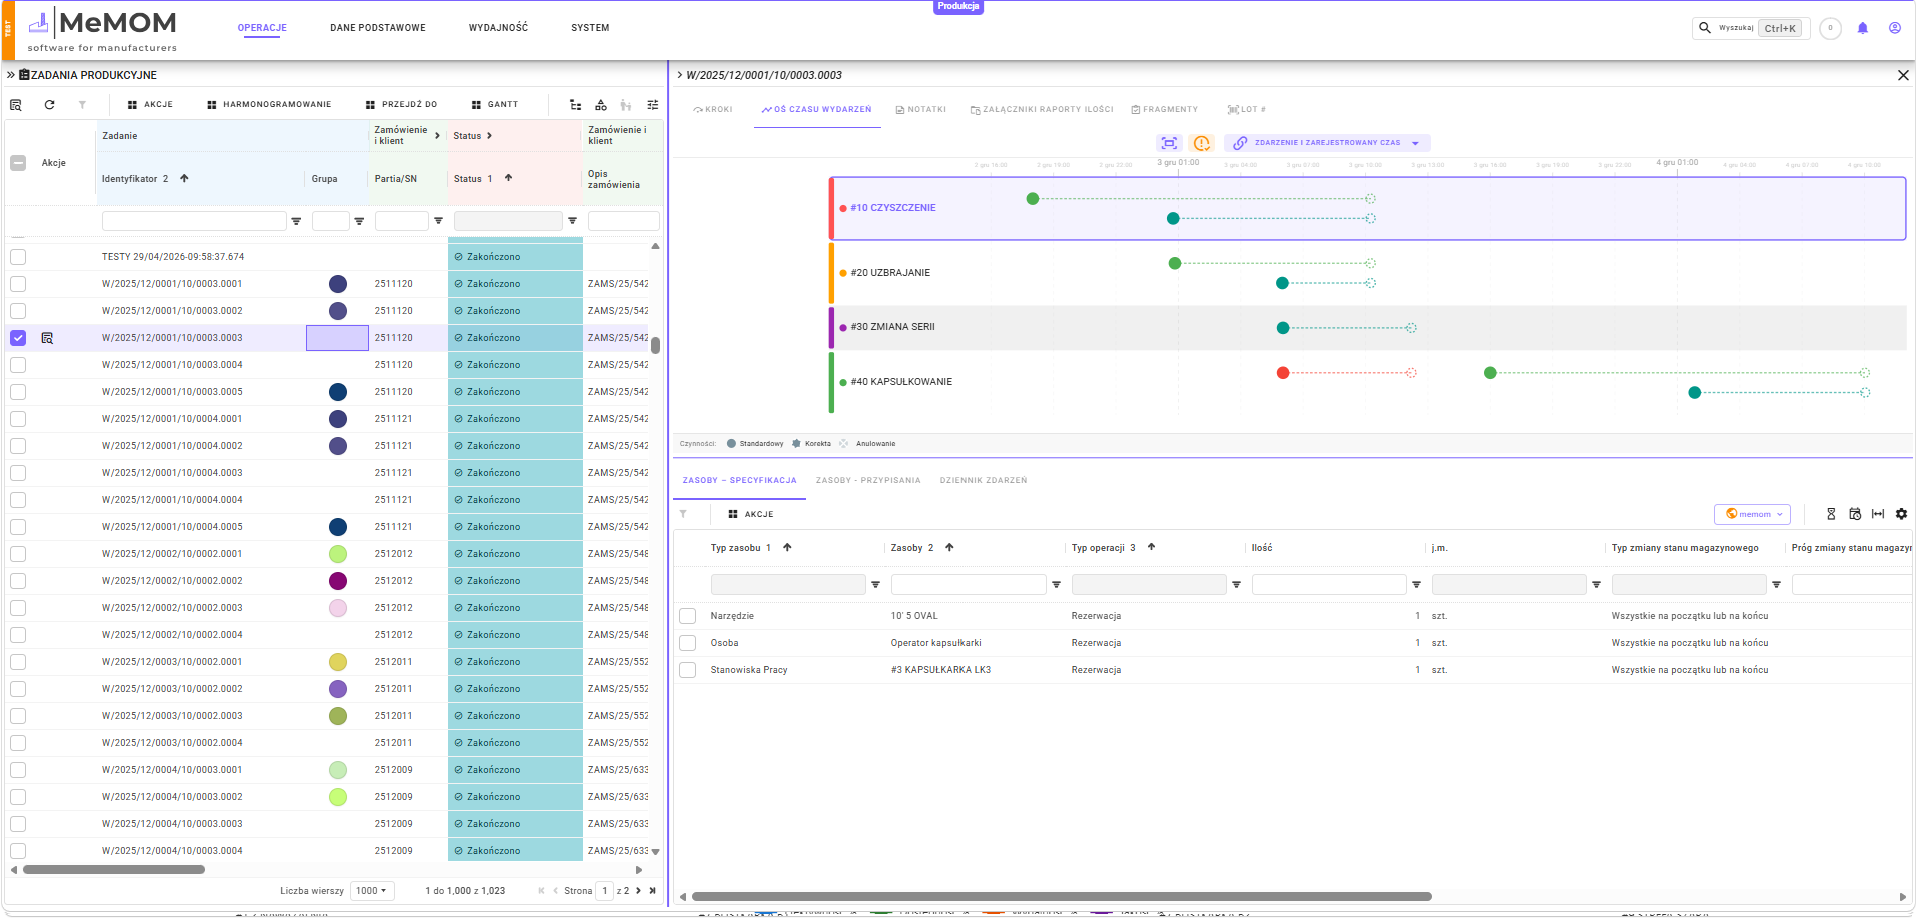Check the Narzędzie resource row checkbox
Image resolution: width=1918 pixels, height=918 pixels.
click(687, 616)
